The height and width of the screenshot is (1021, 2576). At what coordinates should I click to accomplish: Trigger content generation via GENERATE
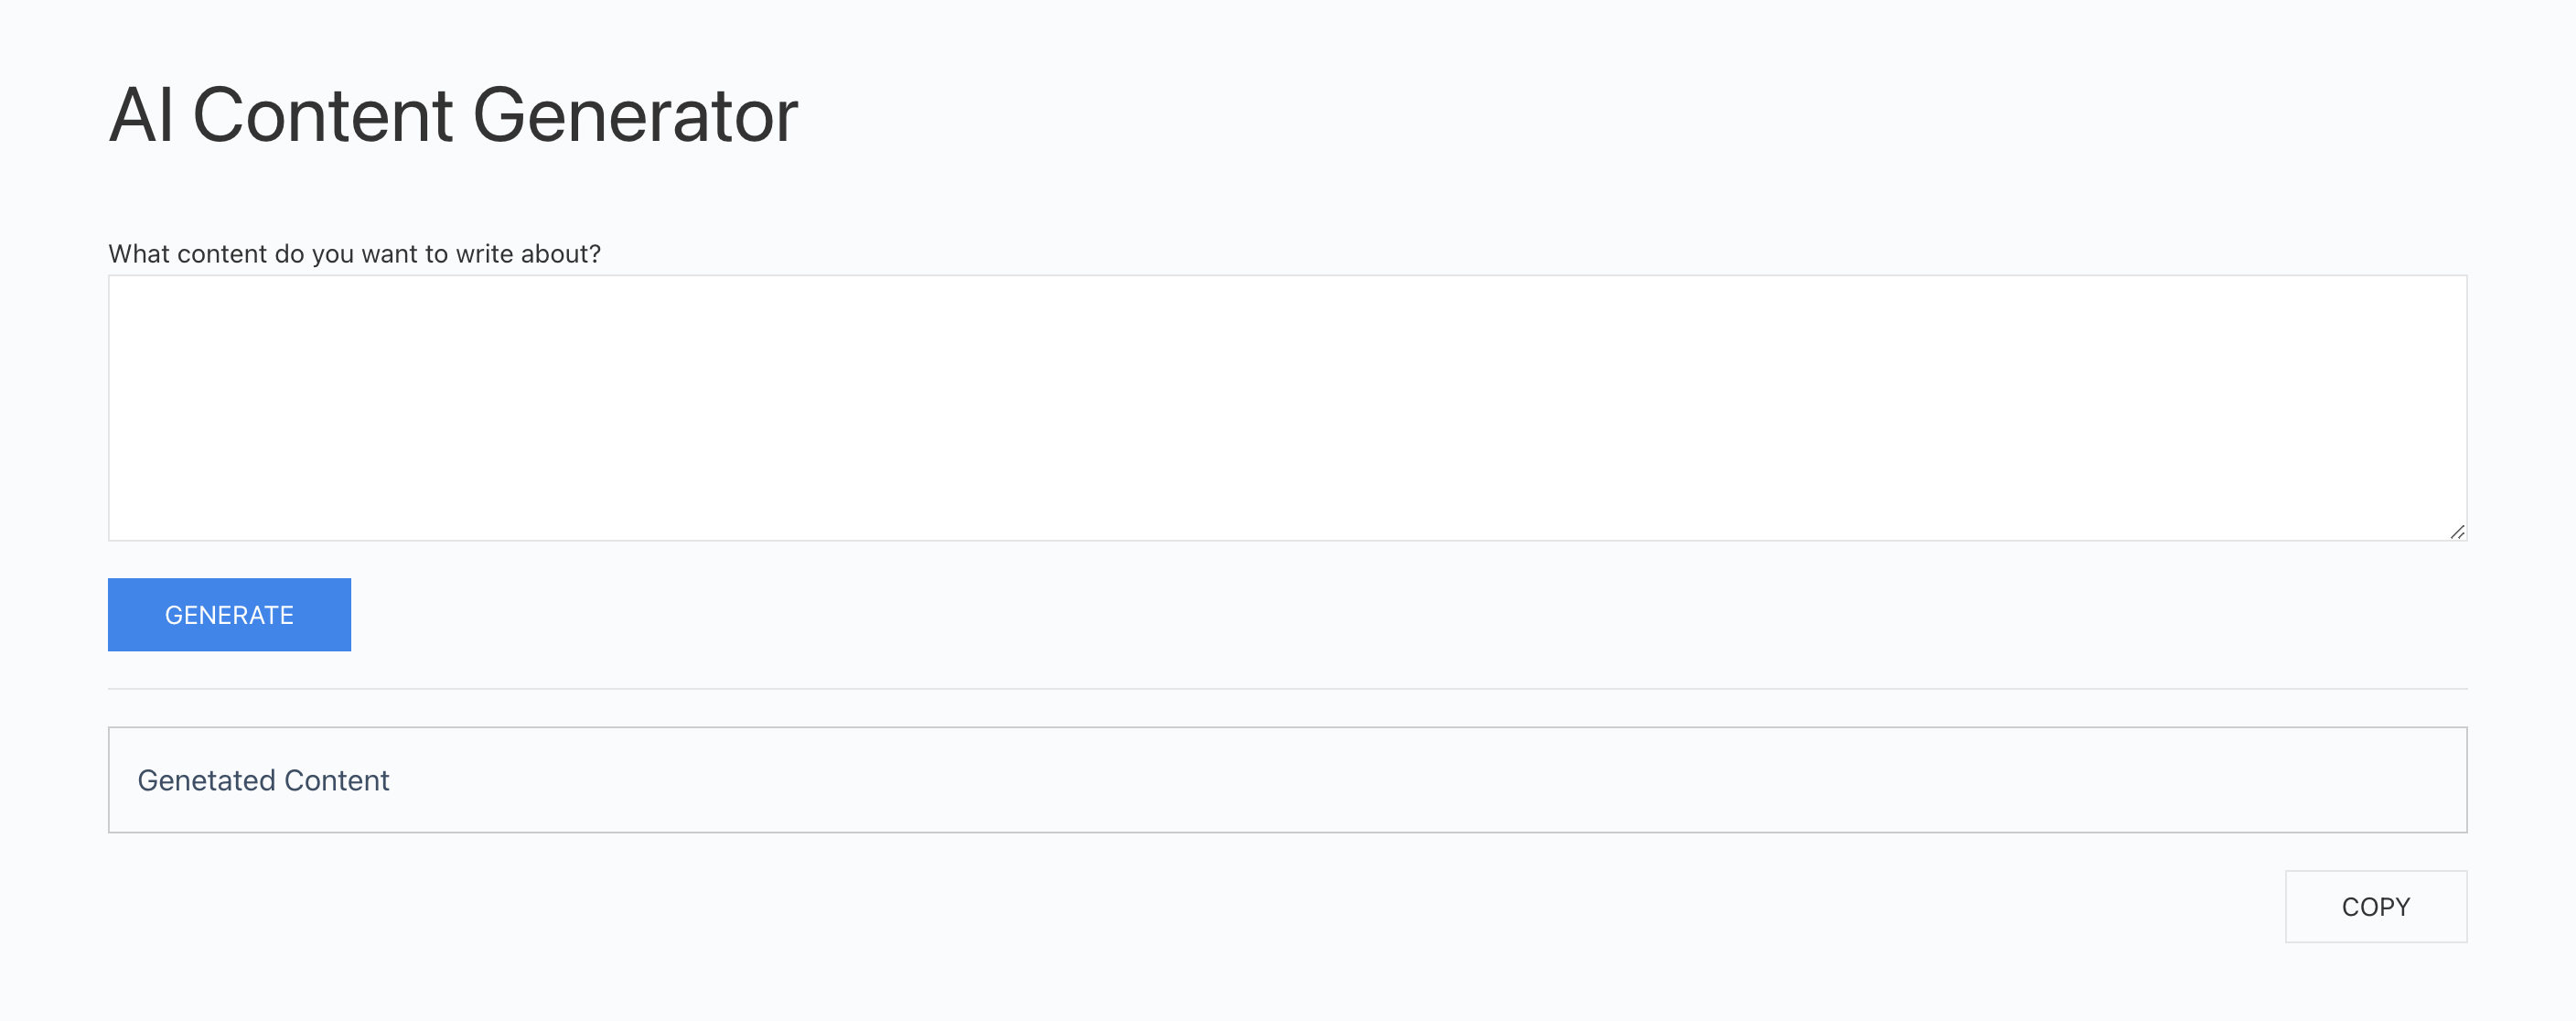click(x=229, y=614)
